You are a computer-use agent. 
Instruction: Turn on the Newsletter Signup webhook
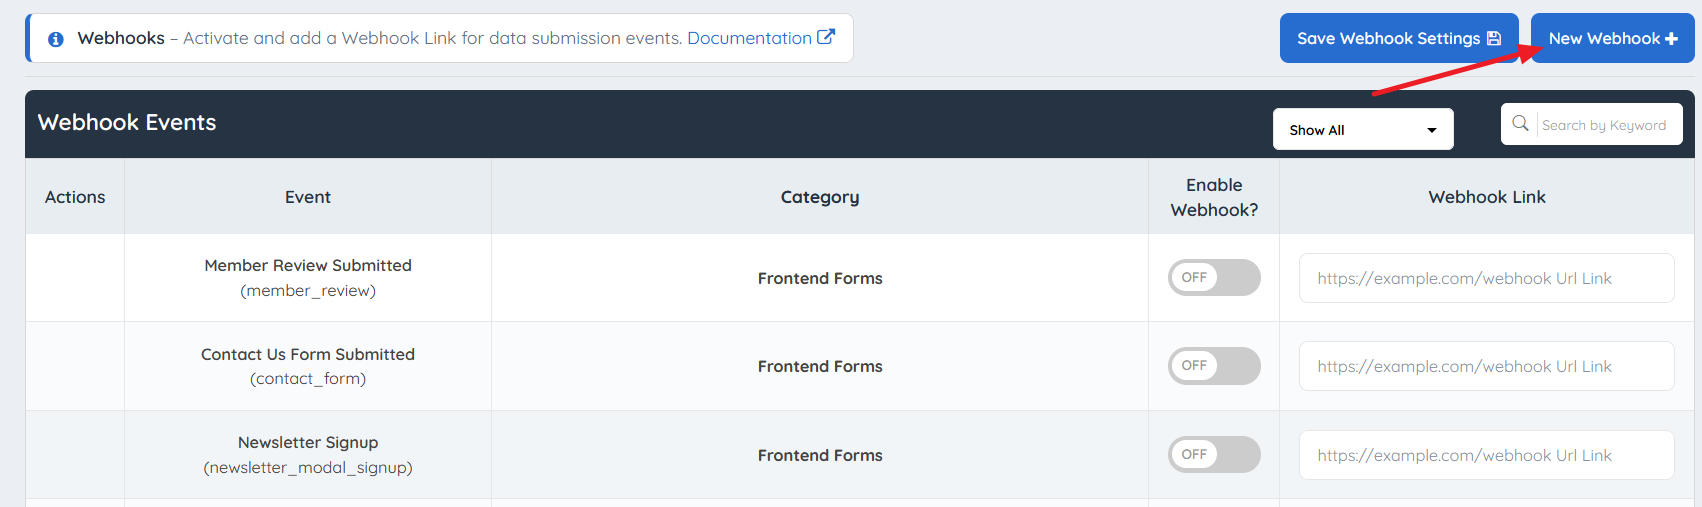(x=1214, y=455)
